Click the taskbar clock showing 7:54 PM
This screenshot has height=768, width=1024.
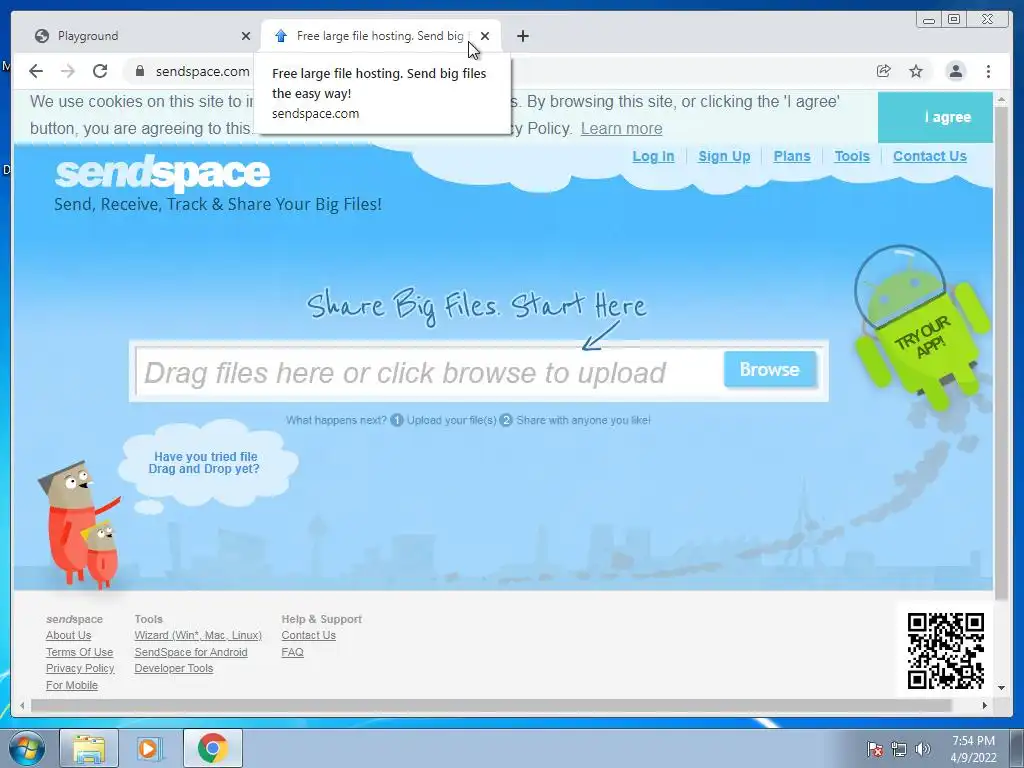973,749
